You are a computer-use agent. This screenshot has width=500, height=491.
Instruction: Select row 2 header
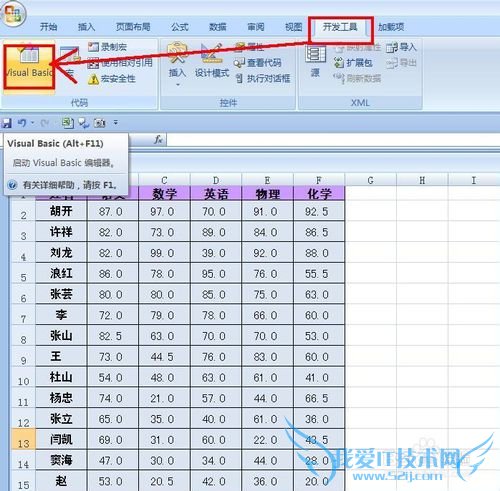click(23, 212)
